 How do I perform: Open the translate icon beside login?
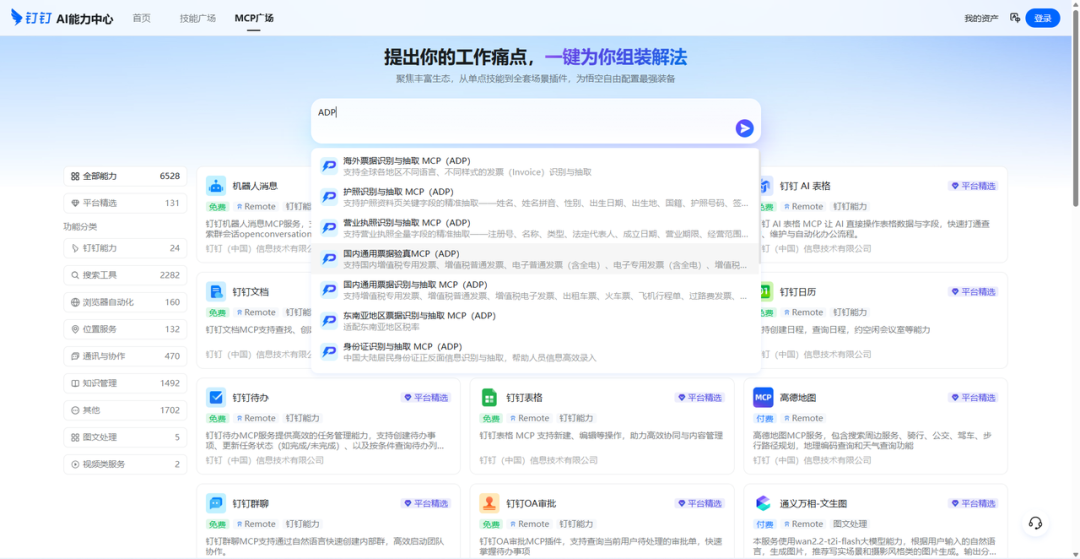click(x=1014, y=18)
